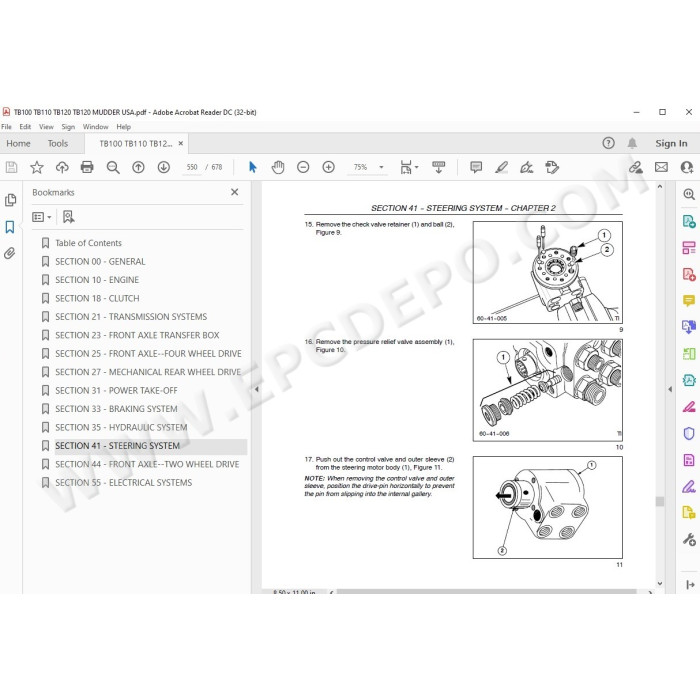Open the right pane search tool
700x700 pixels.
pyautogui.click(x=689, y=194)
